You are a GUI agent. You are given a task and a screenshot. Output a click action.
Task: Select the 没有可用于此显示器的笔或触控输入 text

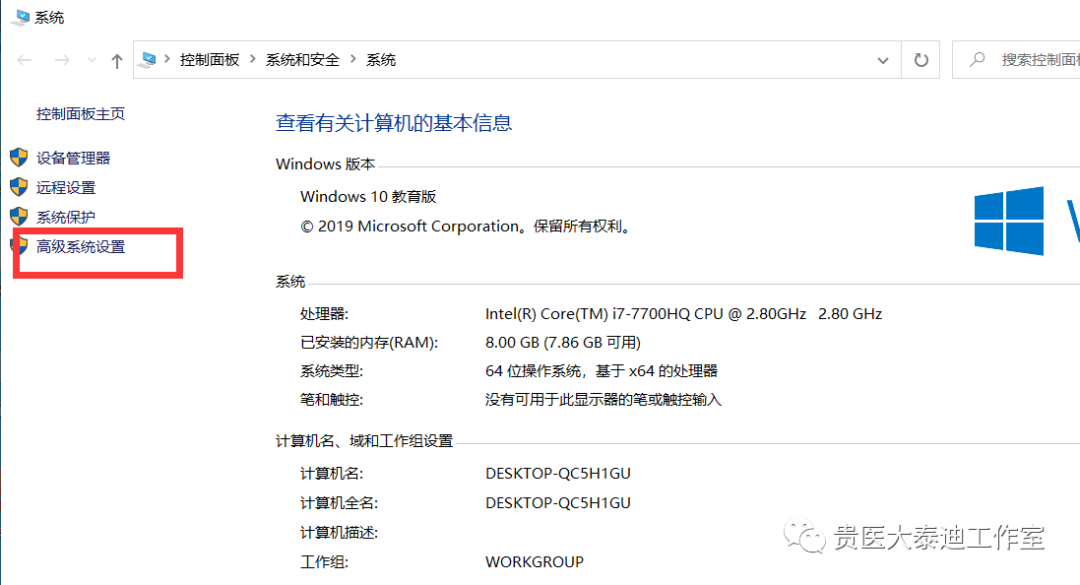click(x=603, y=400)
